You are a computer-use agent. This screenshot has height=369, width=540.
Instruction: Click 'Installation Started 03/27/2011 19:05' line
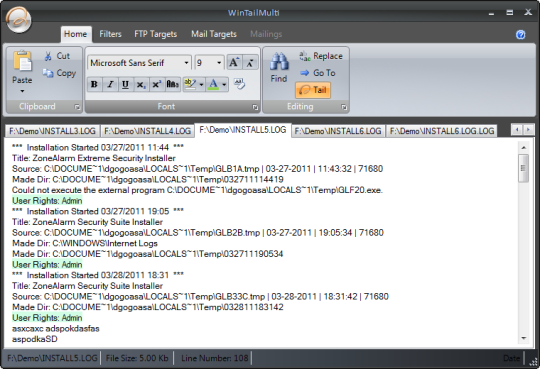(x=98, y=211)
